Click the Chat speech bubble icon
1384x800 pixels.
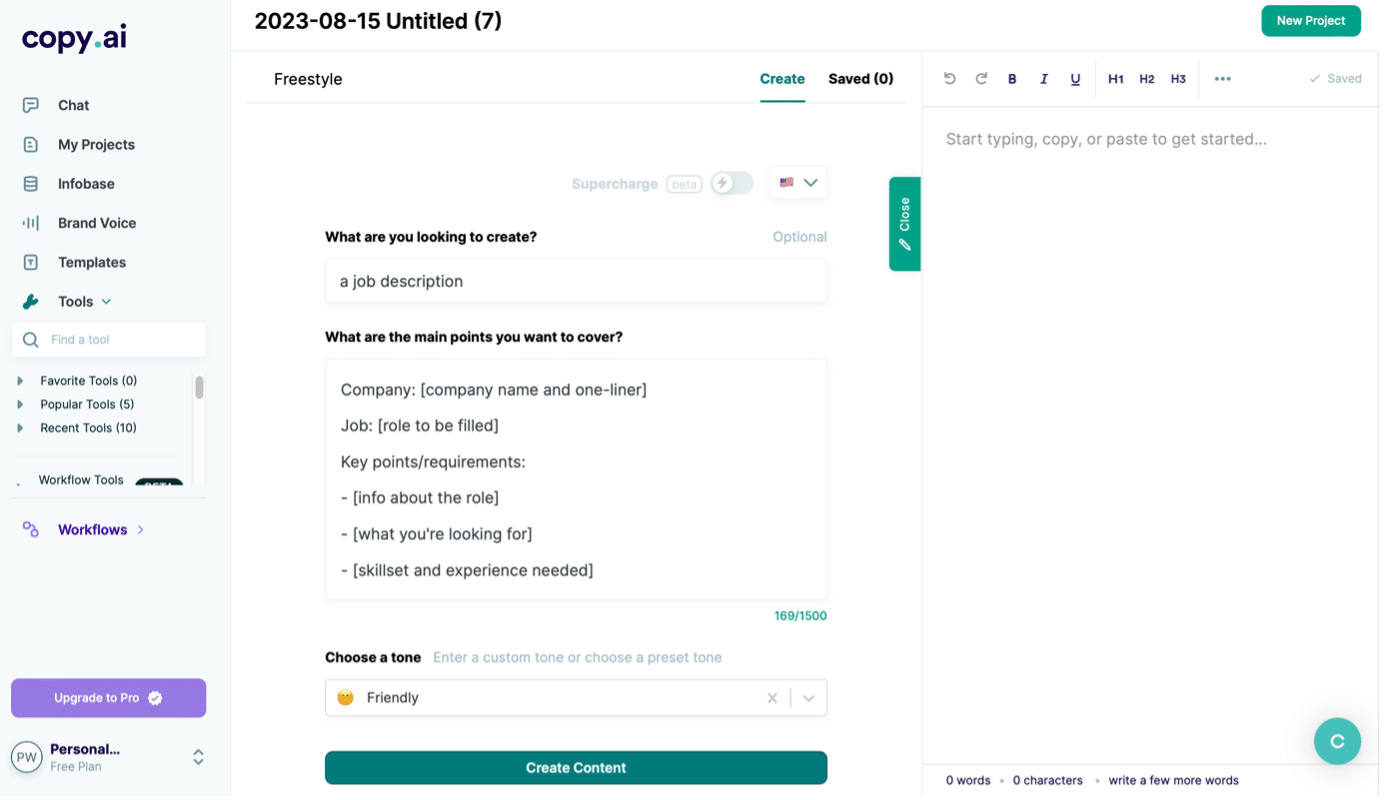pos(31,105)
